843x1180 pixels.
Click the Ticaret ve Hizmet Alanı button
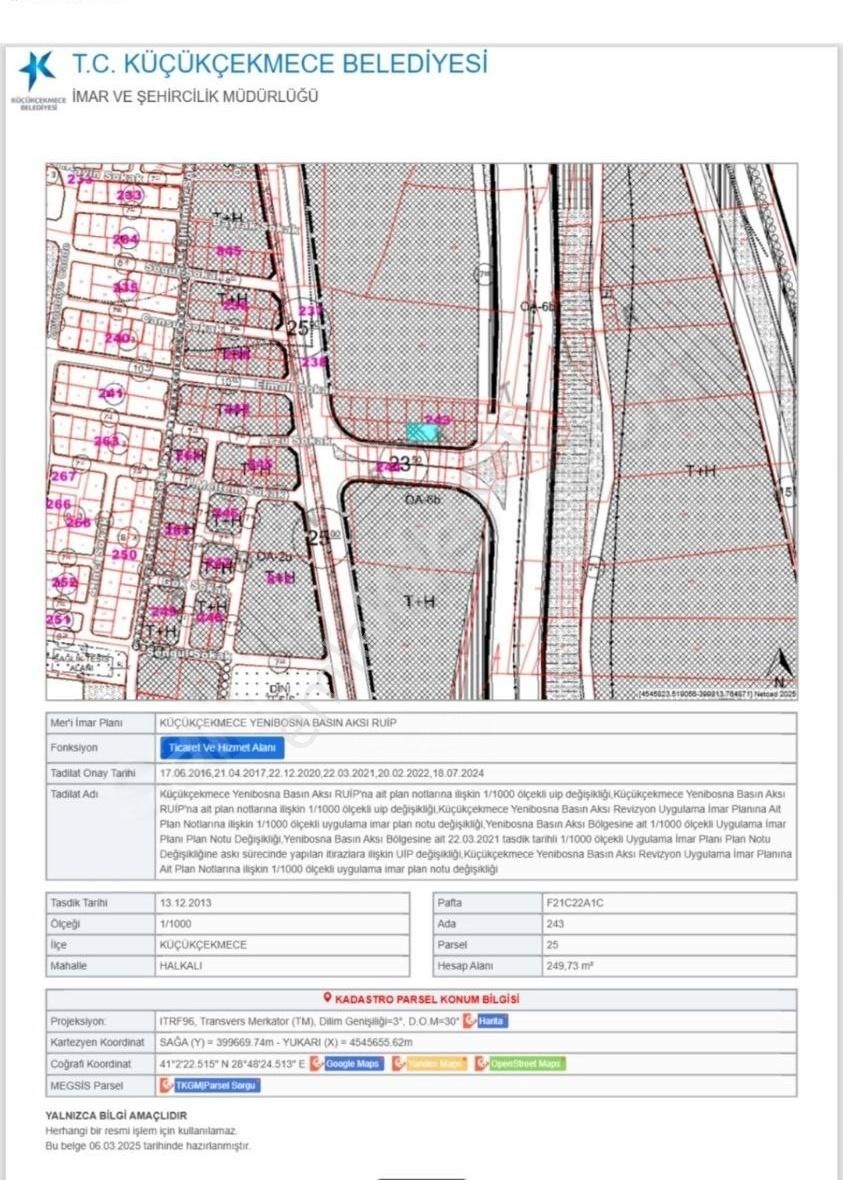[x=222, y=747]
